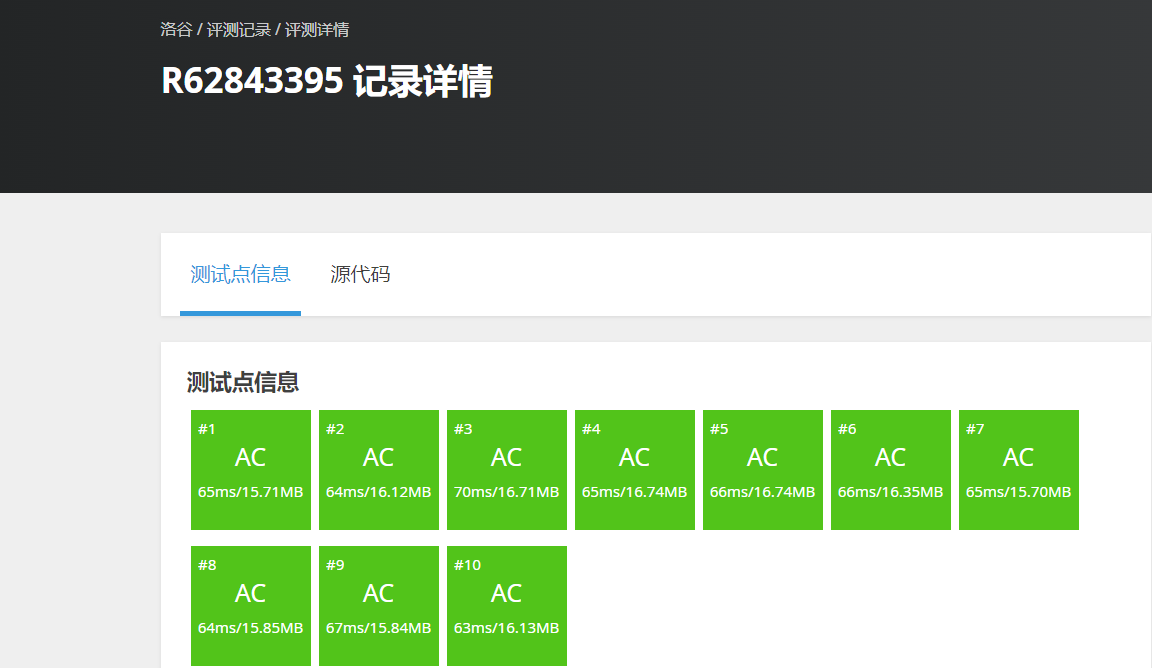Select the R62843395 记录详情 page title
1152x668 pixels.
[x=327, y=81]
